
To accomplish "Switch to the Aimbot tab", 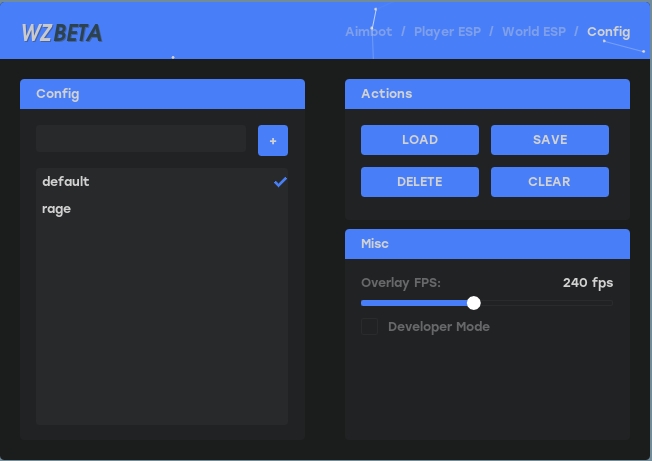I will click(x=368, y=32).
